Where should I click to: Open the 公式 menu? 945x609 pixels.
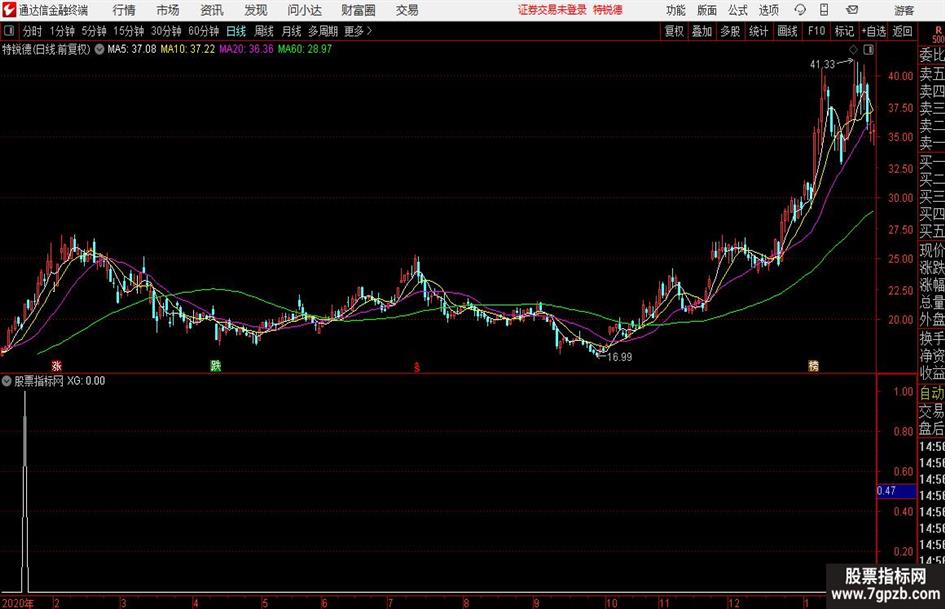pos(737,10)
